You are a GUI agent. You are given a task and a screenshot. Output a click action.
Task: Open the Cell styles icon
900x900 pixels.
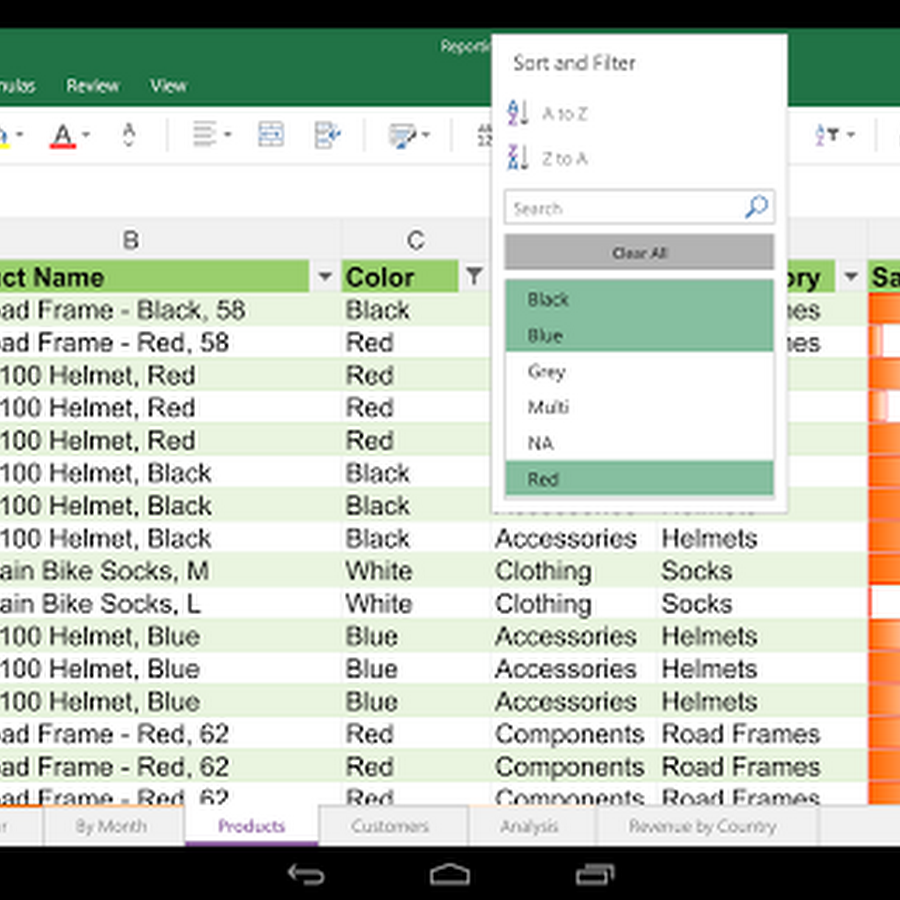click(402, 136)
